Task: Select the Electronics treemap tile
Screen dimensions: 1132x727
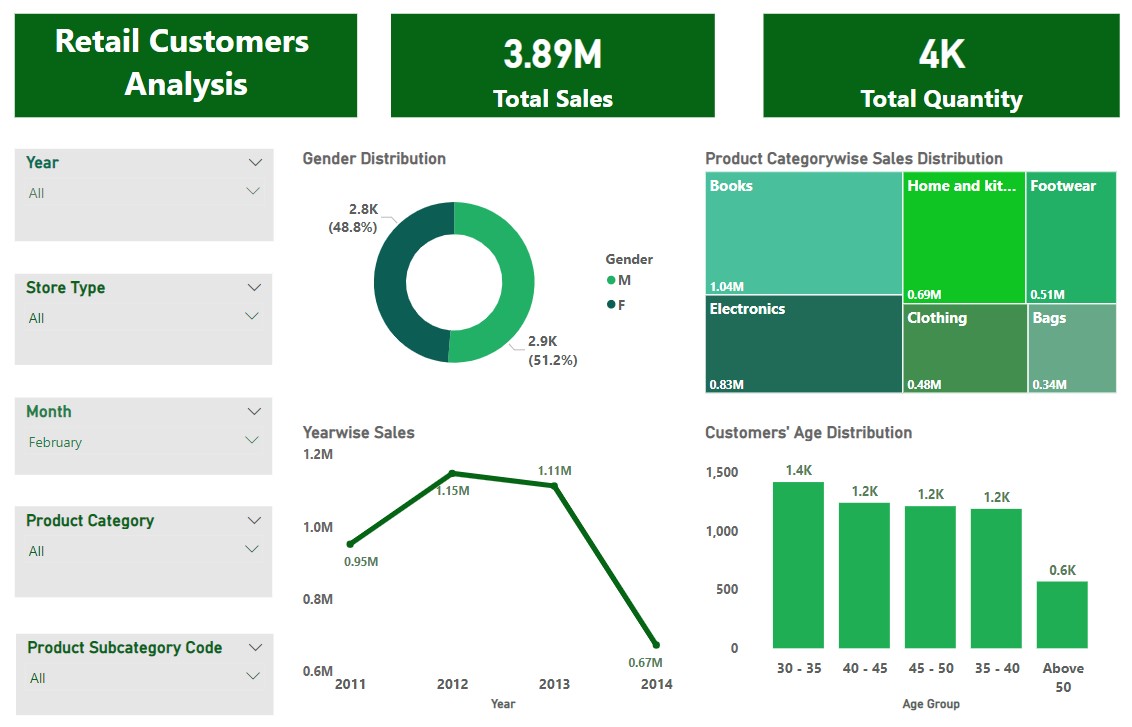Action: [x=803, y=344]
